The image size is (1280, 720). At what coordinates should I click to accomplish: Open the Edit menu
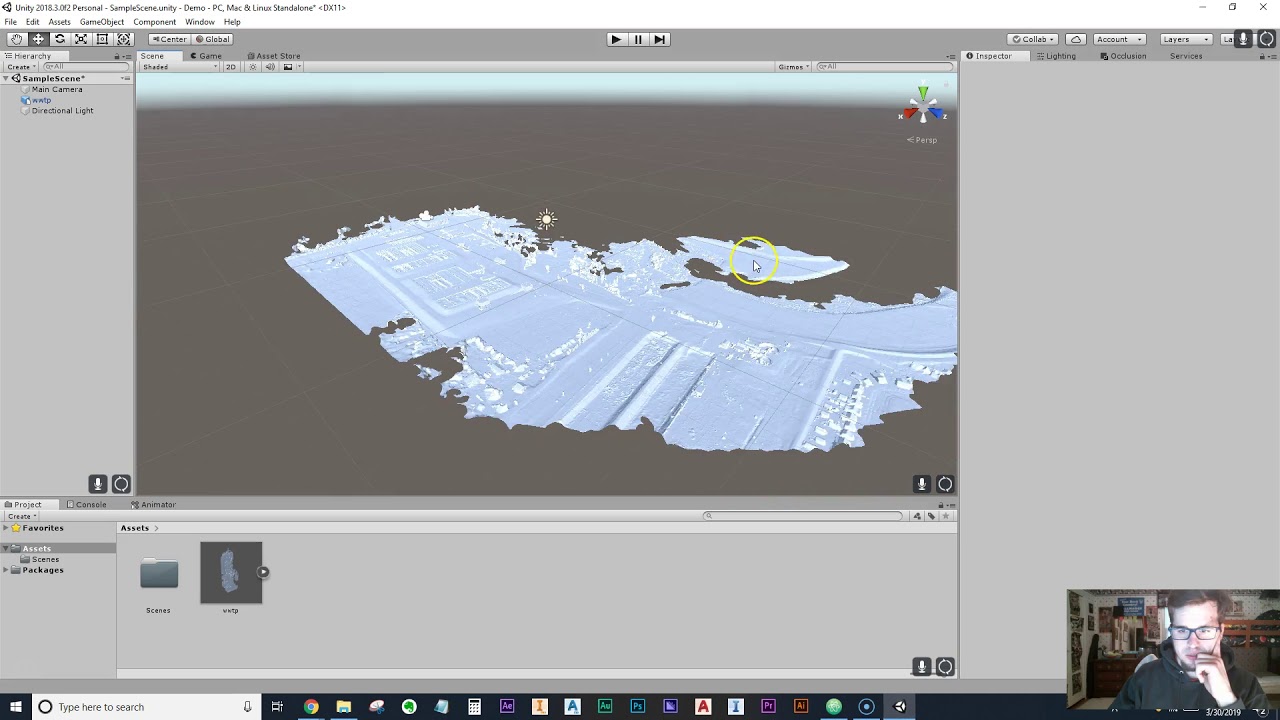click(x=33, y=22)
